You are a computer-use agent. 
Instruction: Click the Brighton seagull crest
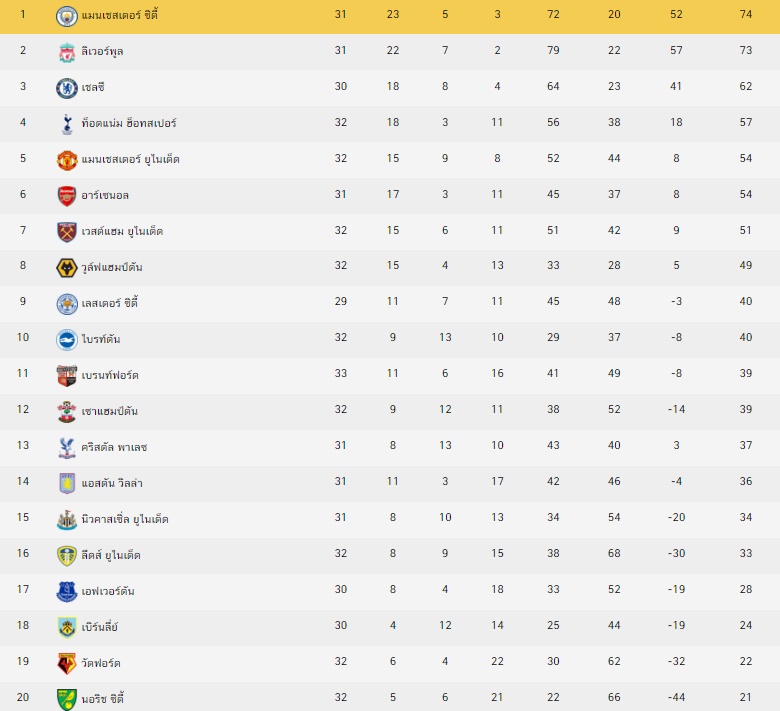pyautogui.click(x=67, y=339)
